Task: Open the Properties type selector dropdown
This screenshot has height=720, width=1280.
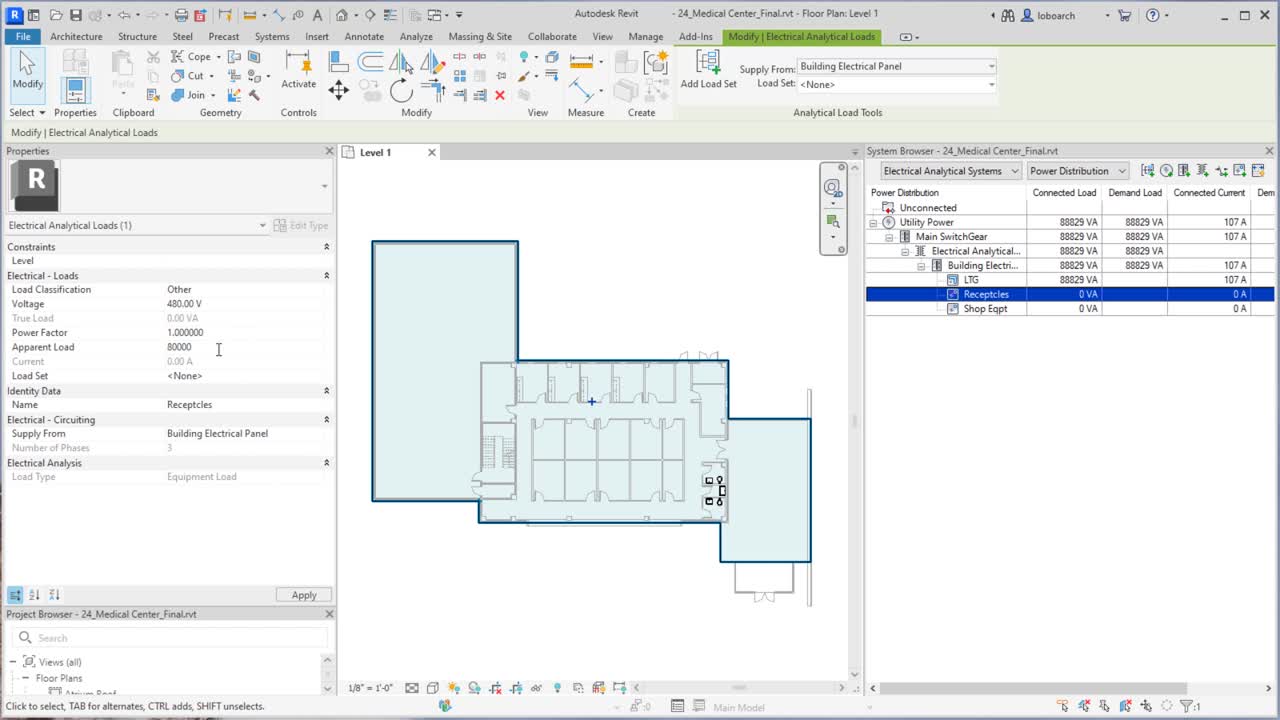Action: click(324, 186)
